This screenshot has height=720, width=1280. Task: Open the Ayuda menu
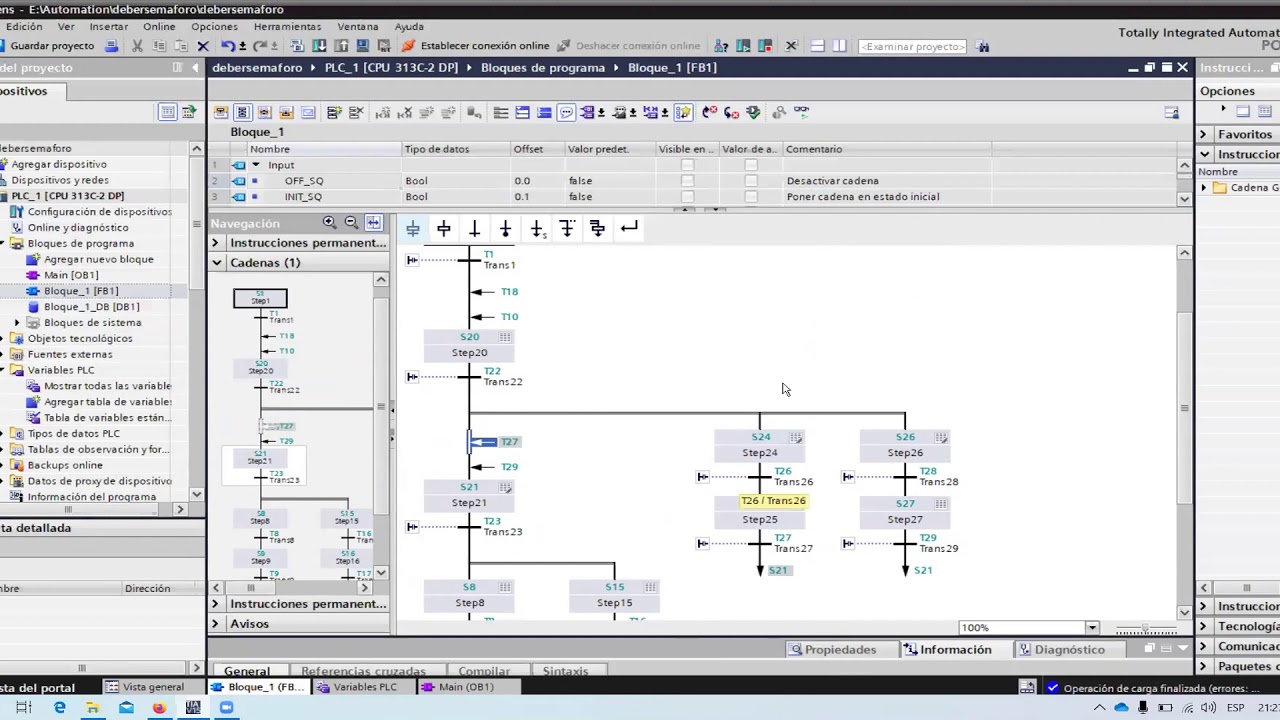click(x=409, y=27)
